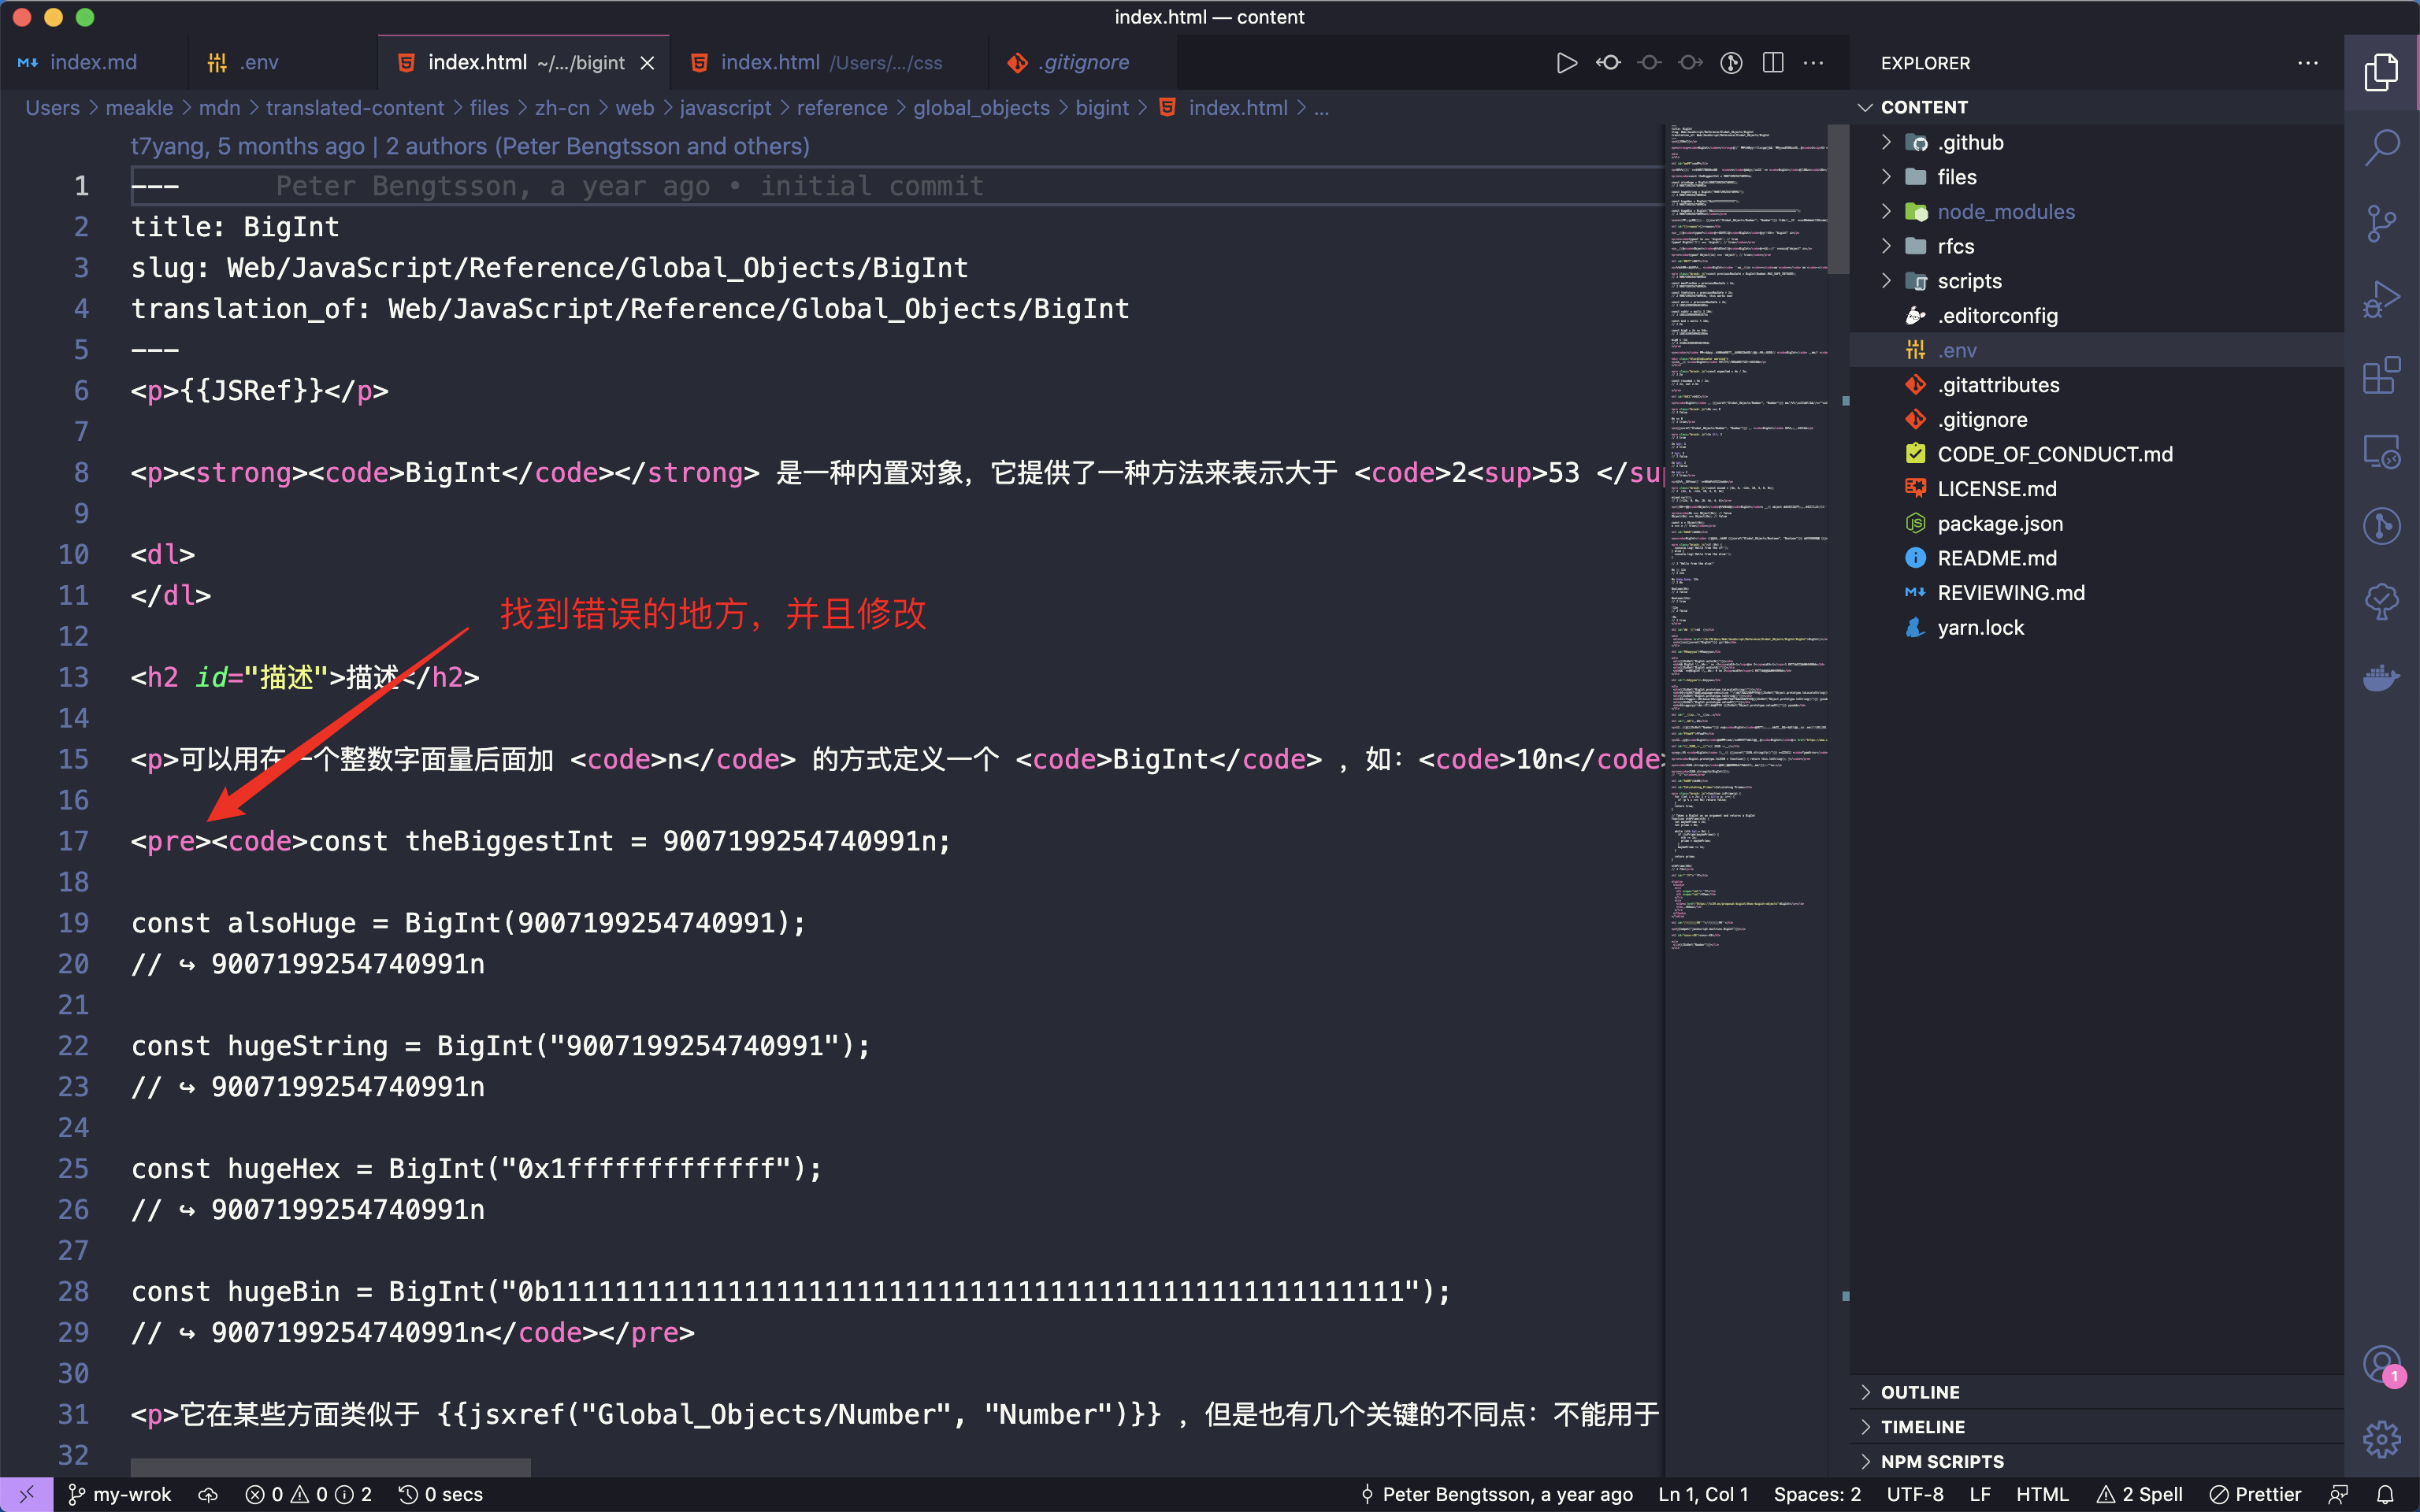Open the Search view in activity bar

(x=2381, y=148)
